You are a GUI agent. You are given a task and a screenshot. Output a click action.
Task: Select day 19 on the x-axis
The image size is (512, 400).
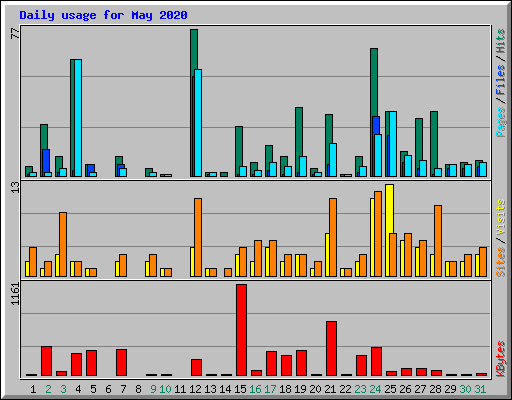pyautogui.click(x=300, y=389)
